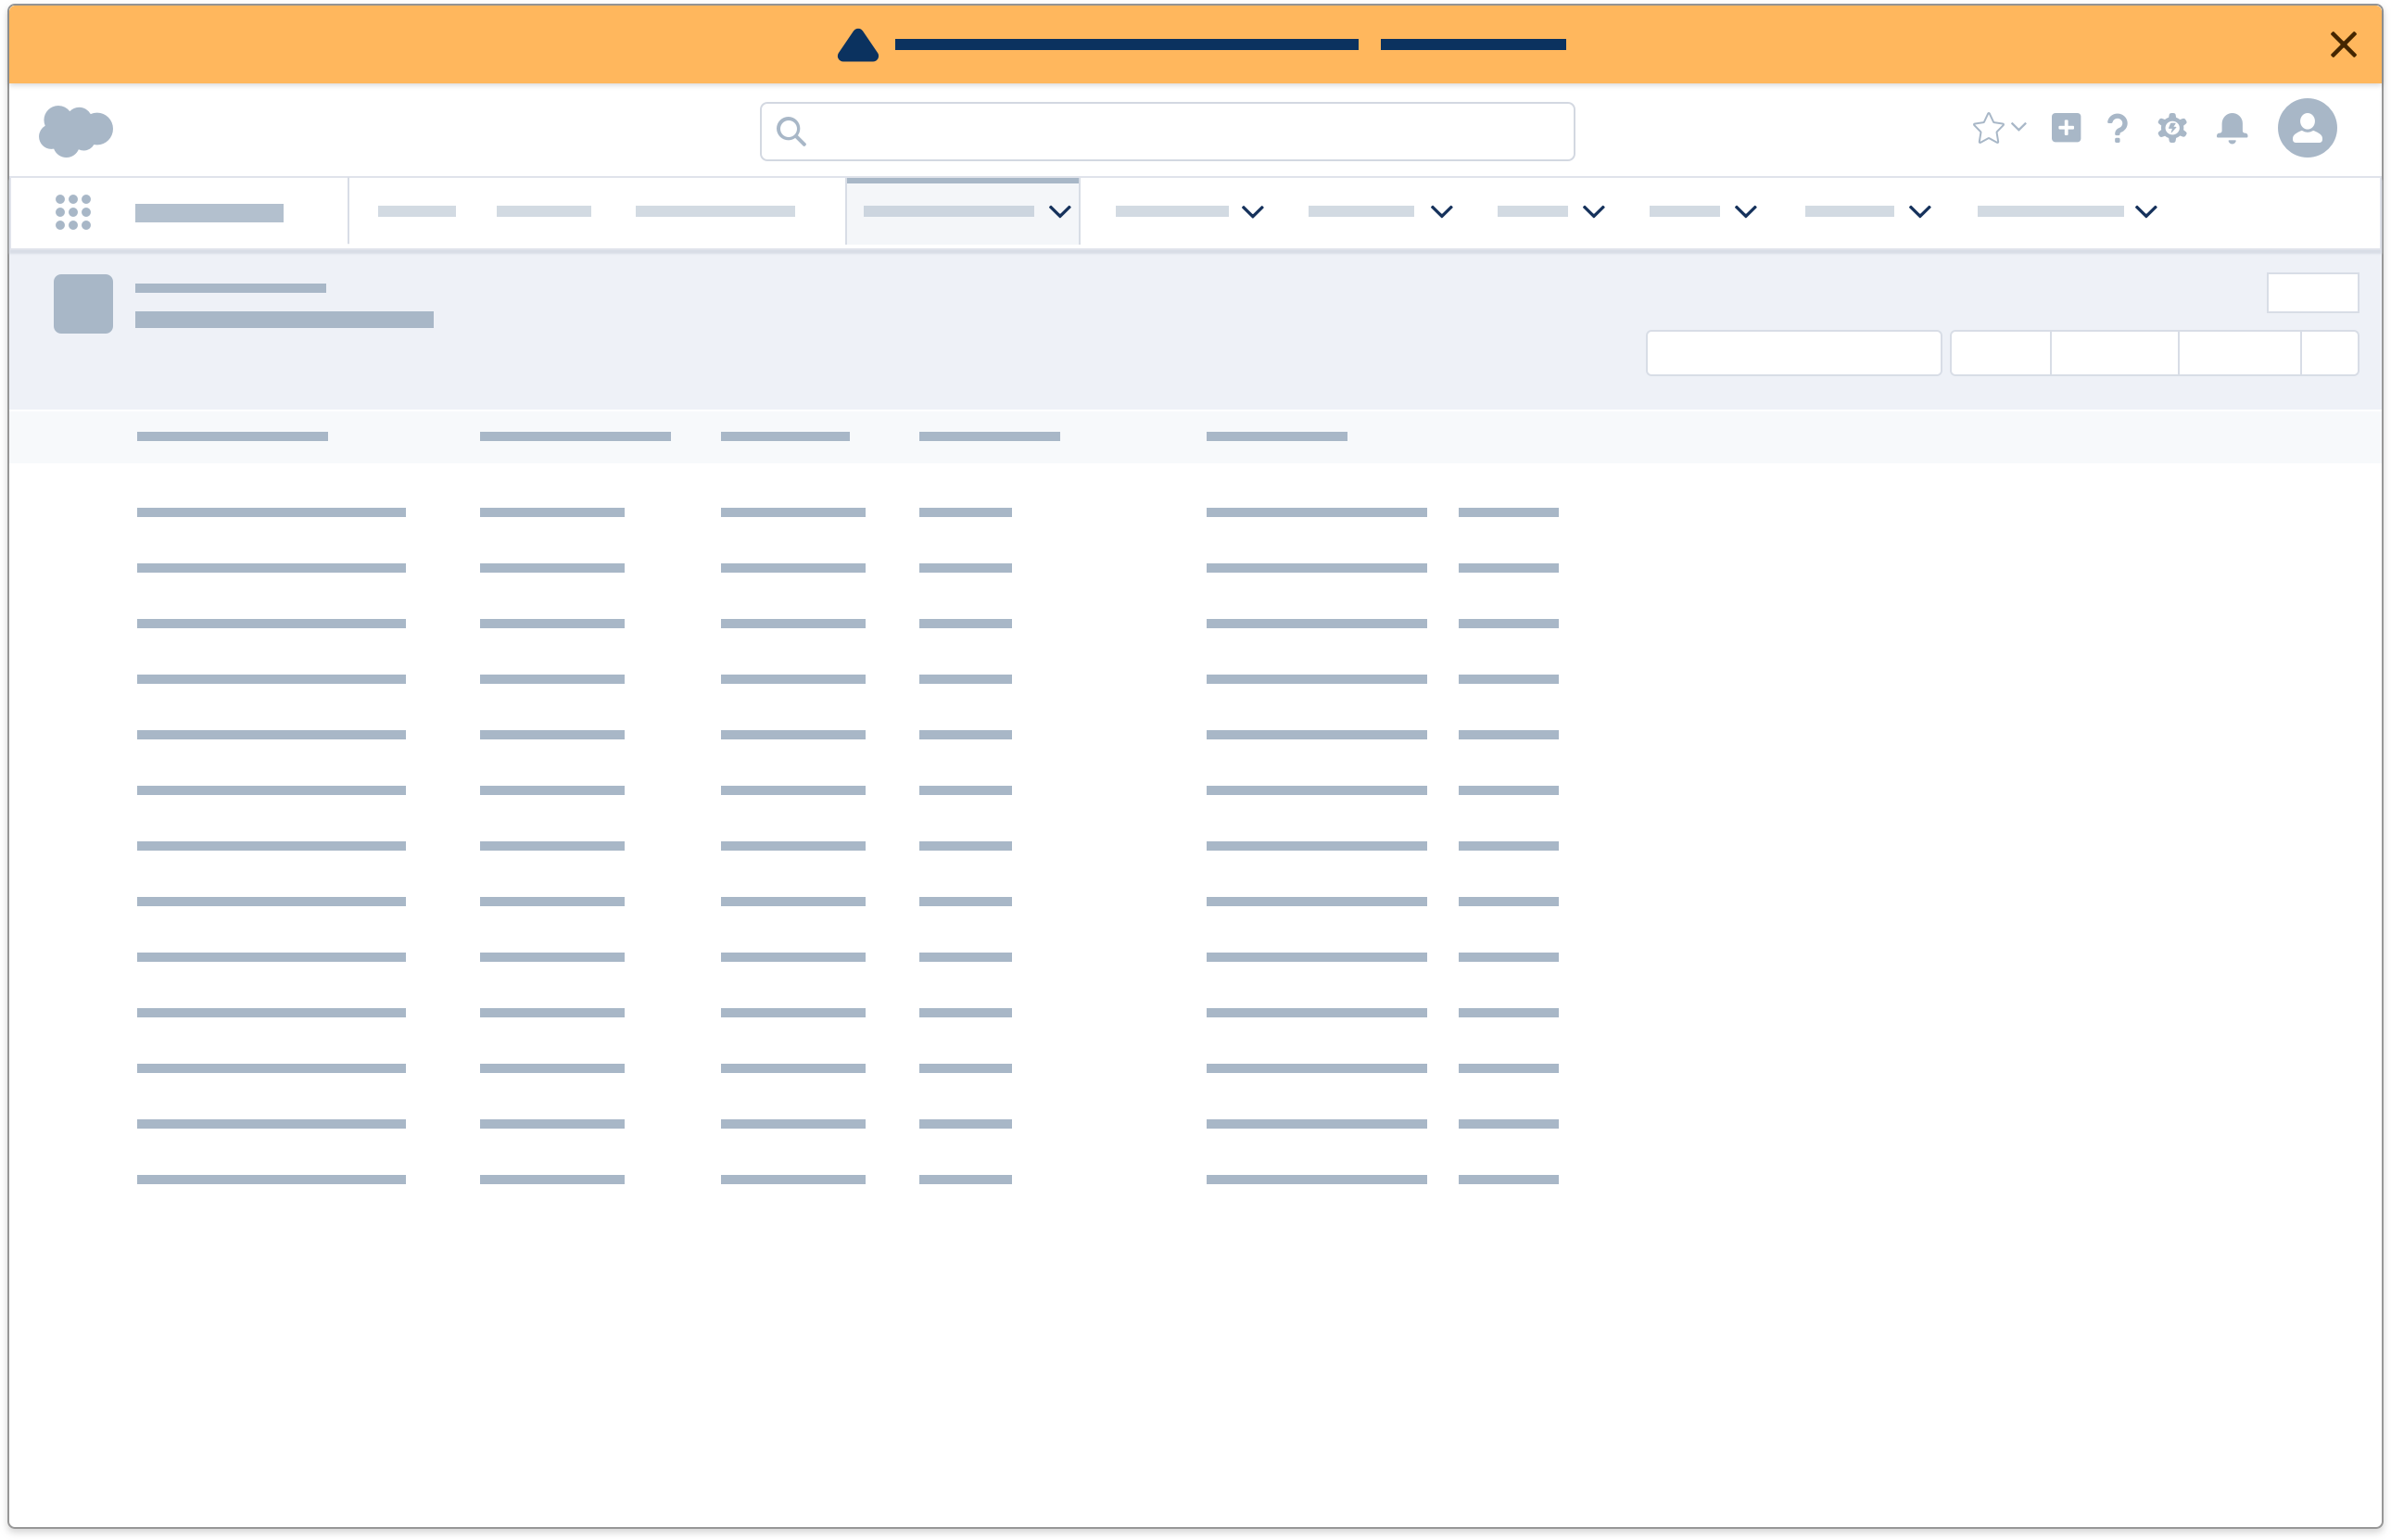
Task: Open the notifications bell icon
Action: coord(2232,128)
